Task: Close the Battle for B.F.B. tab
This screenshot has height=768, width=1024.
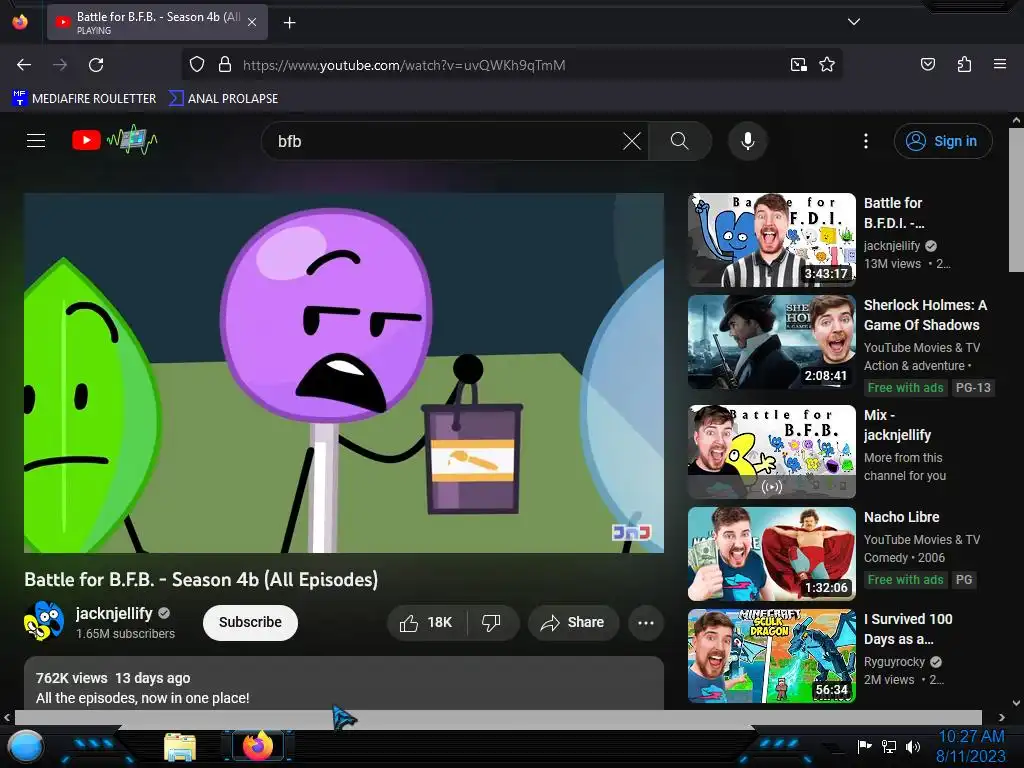Action: coord(252,22)
